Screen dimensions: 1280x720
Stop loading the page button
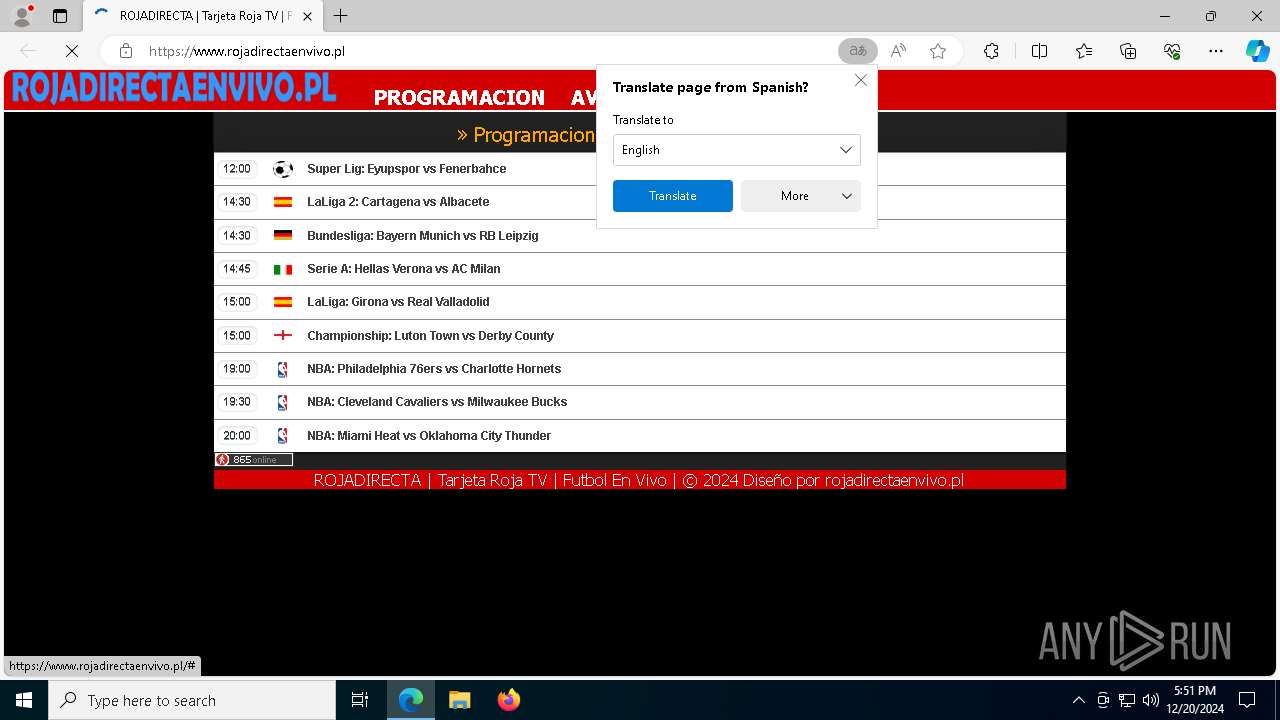pos(72,51)
